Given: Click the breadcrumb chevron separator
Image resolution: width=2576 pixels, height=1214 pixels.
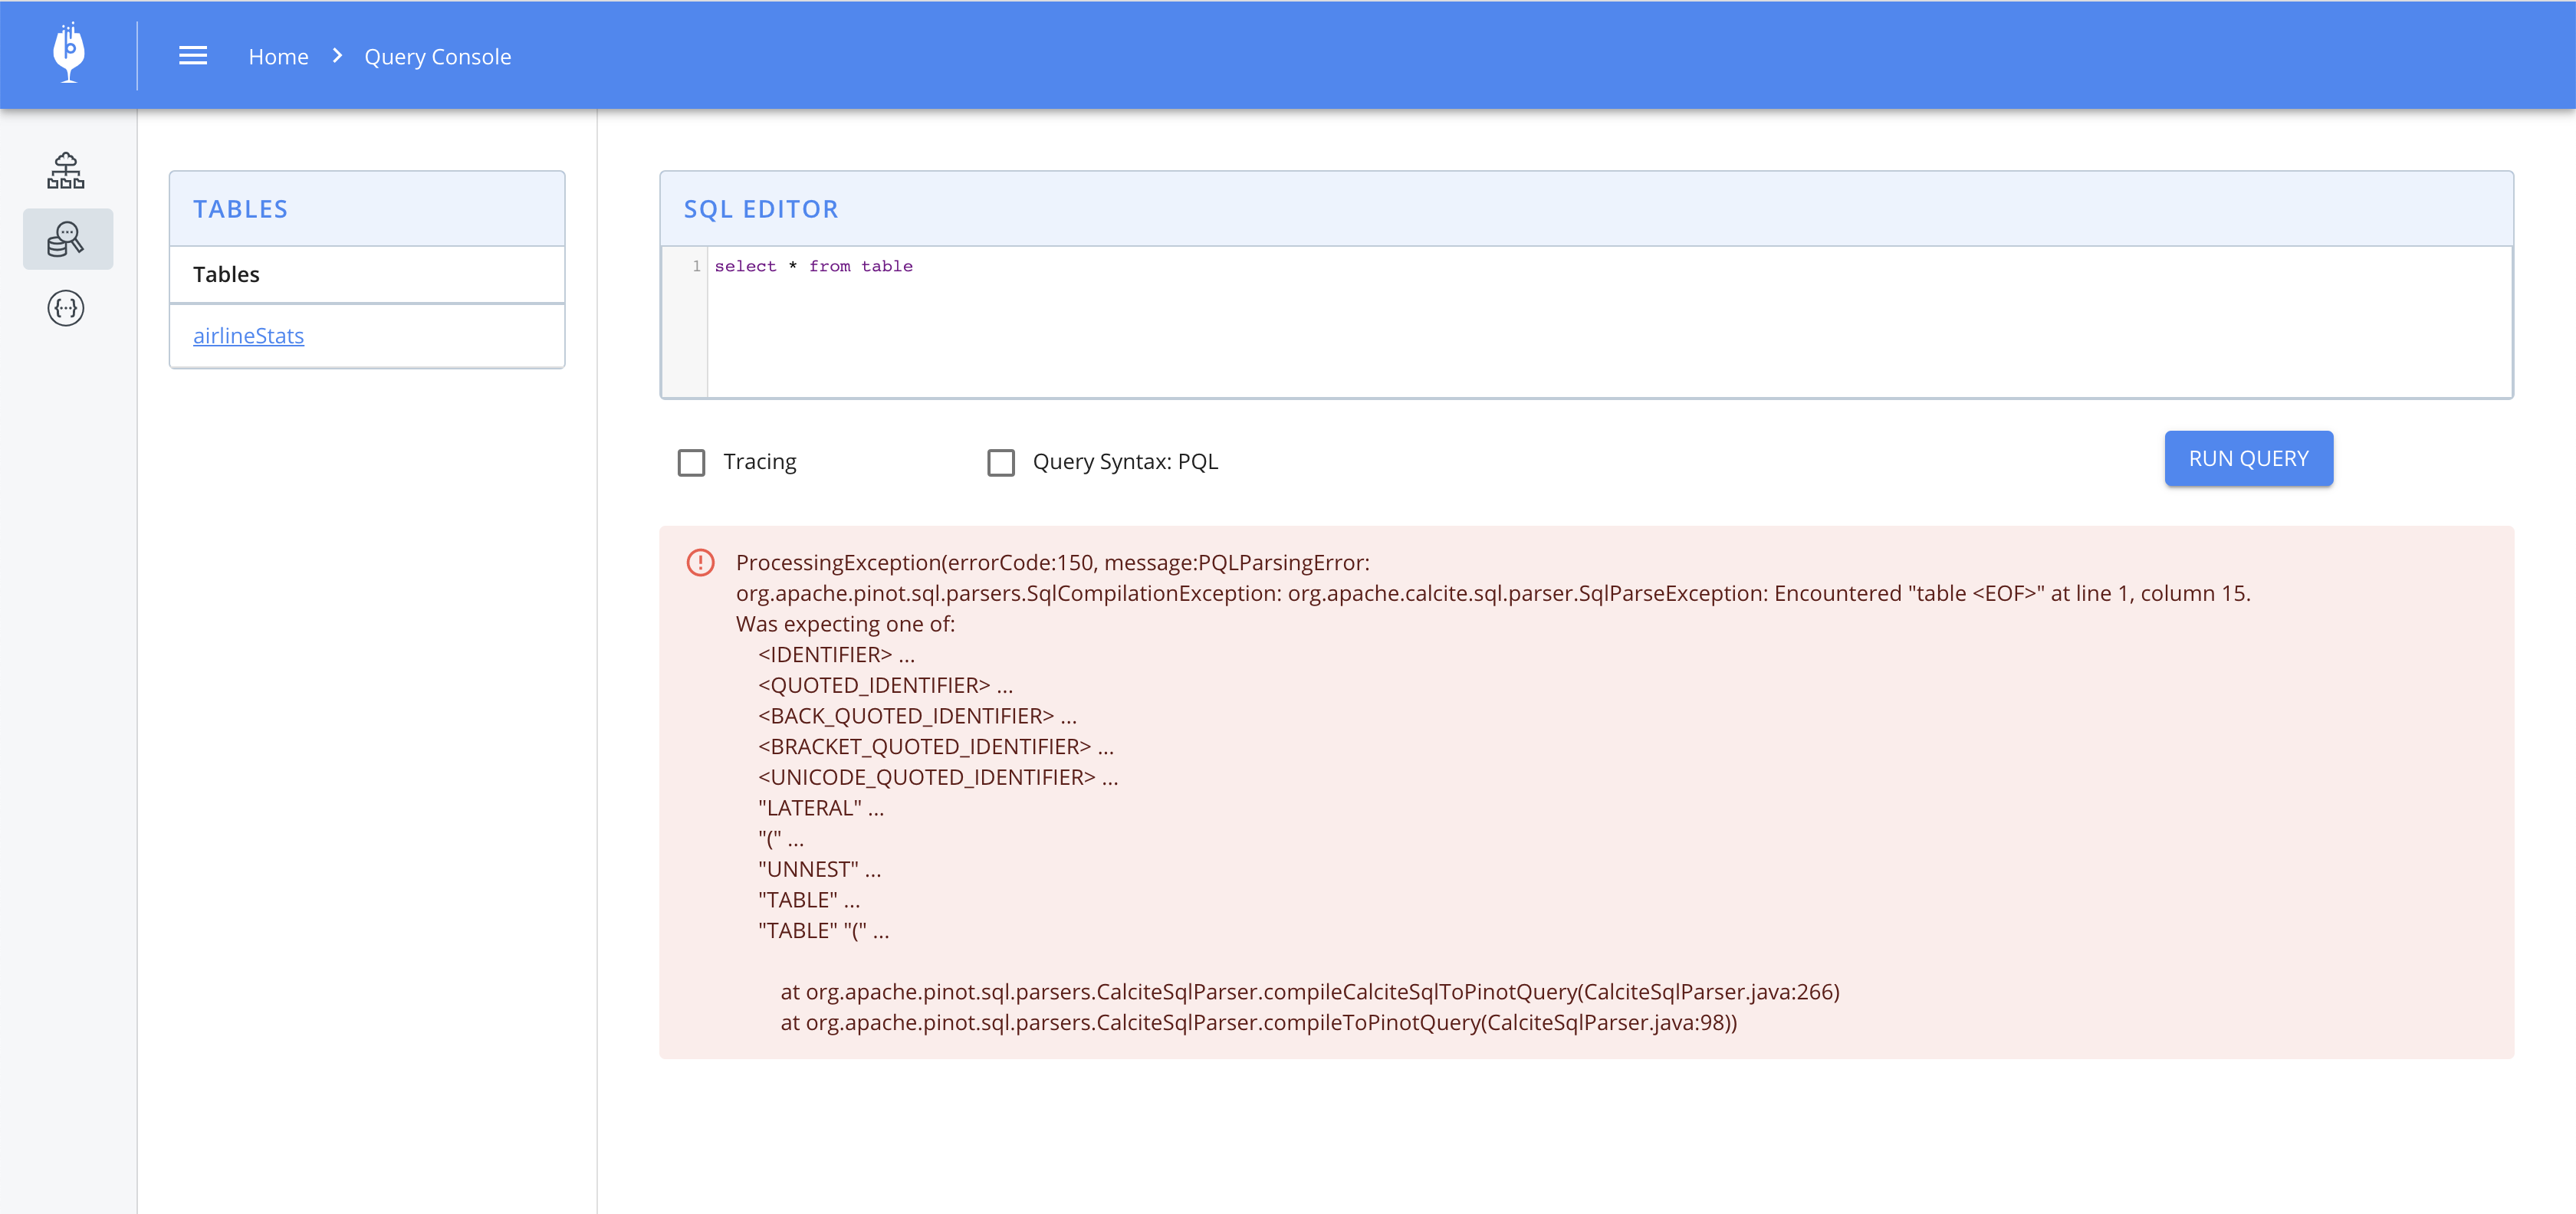Looking at the screenshot, I should 337,56.
